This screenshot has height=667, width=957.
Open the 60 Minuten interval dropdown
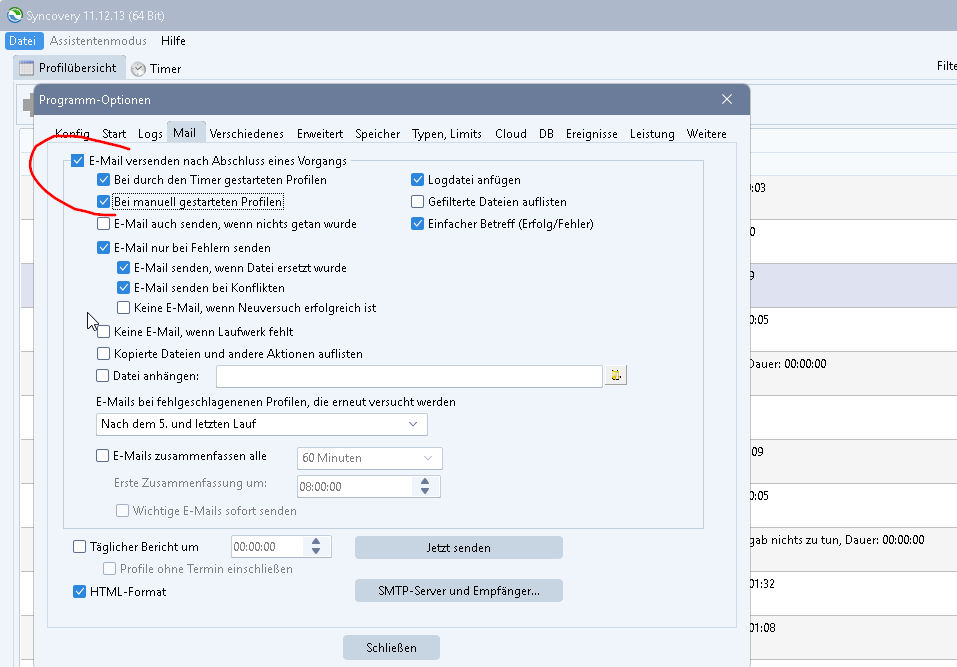369,458
